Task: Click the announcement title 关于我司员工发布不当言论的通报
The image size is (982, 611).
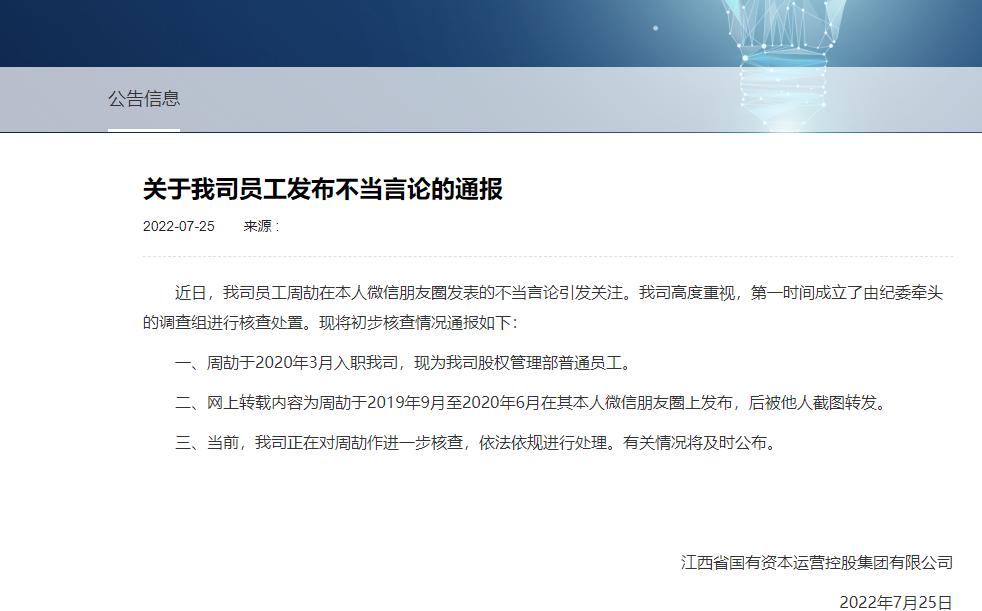Action: pyautogui.click(x=322, y=188)
